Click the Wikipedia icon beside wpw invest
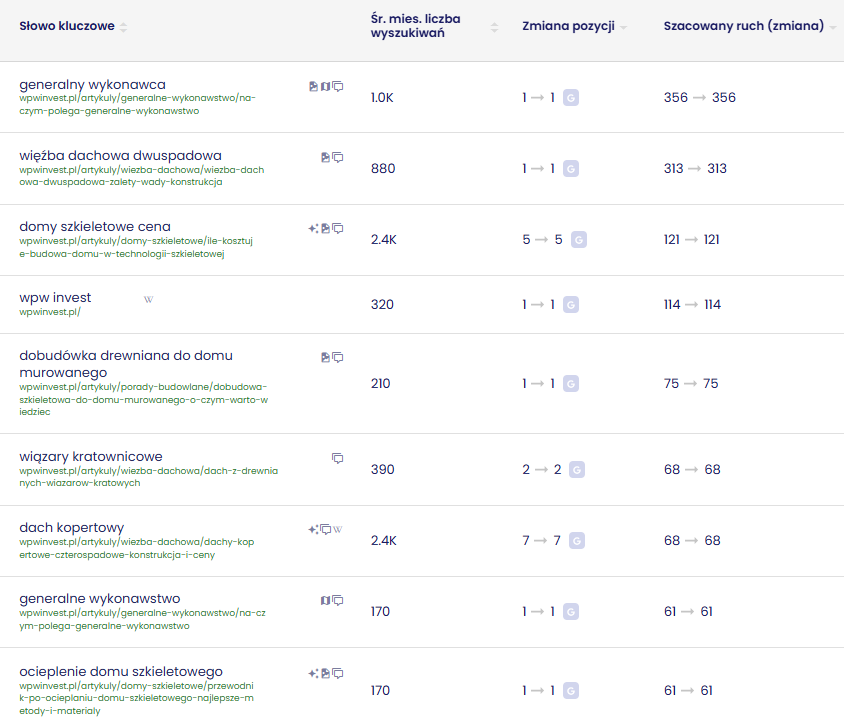 coord(149,299)
